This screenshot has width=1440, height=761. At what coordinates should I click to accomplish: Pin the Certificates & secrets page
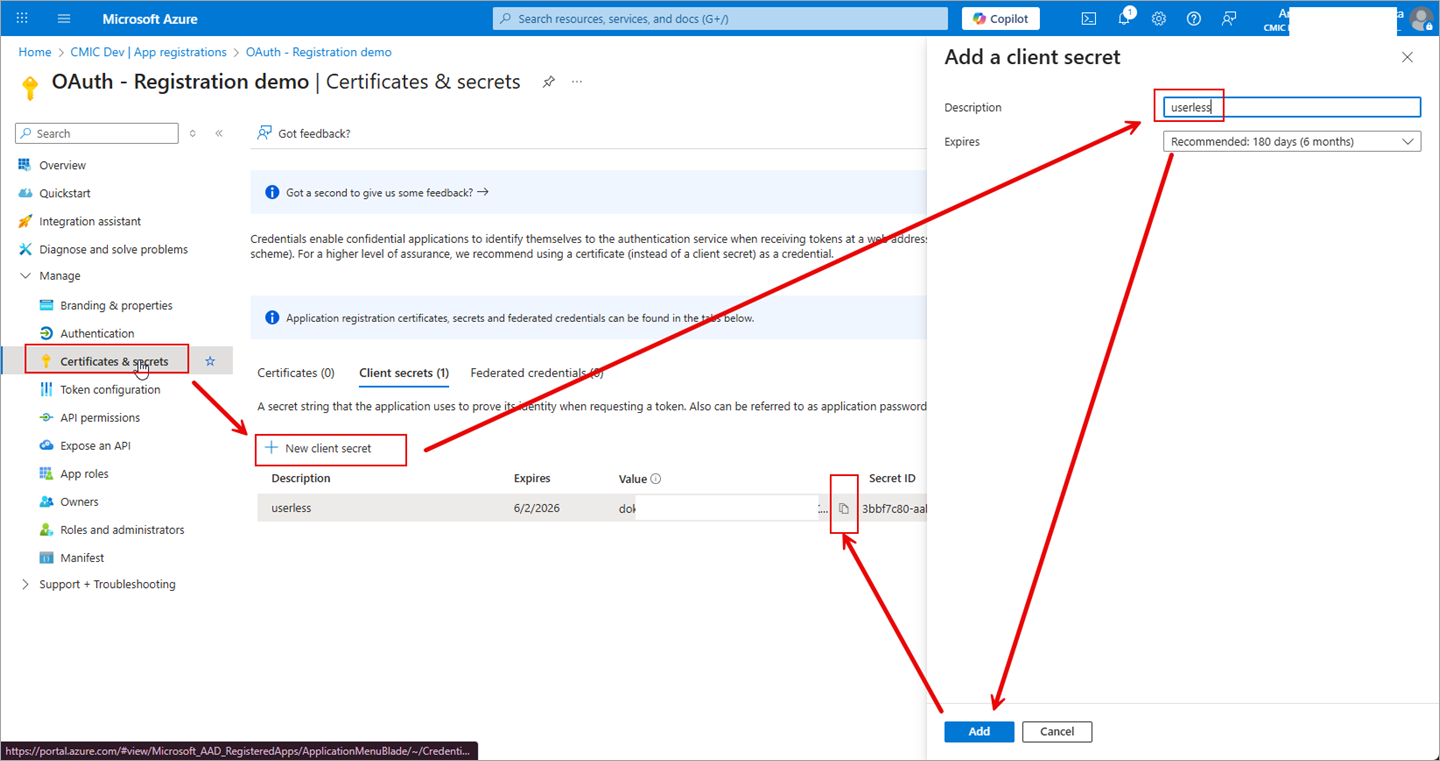pyautogui.click(x=548, y=82)
